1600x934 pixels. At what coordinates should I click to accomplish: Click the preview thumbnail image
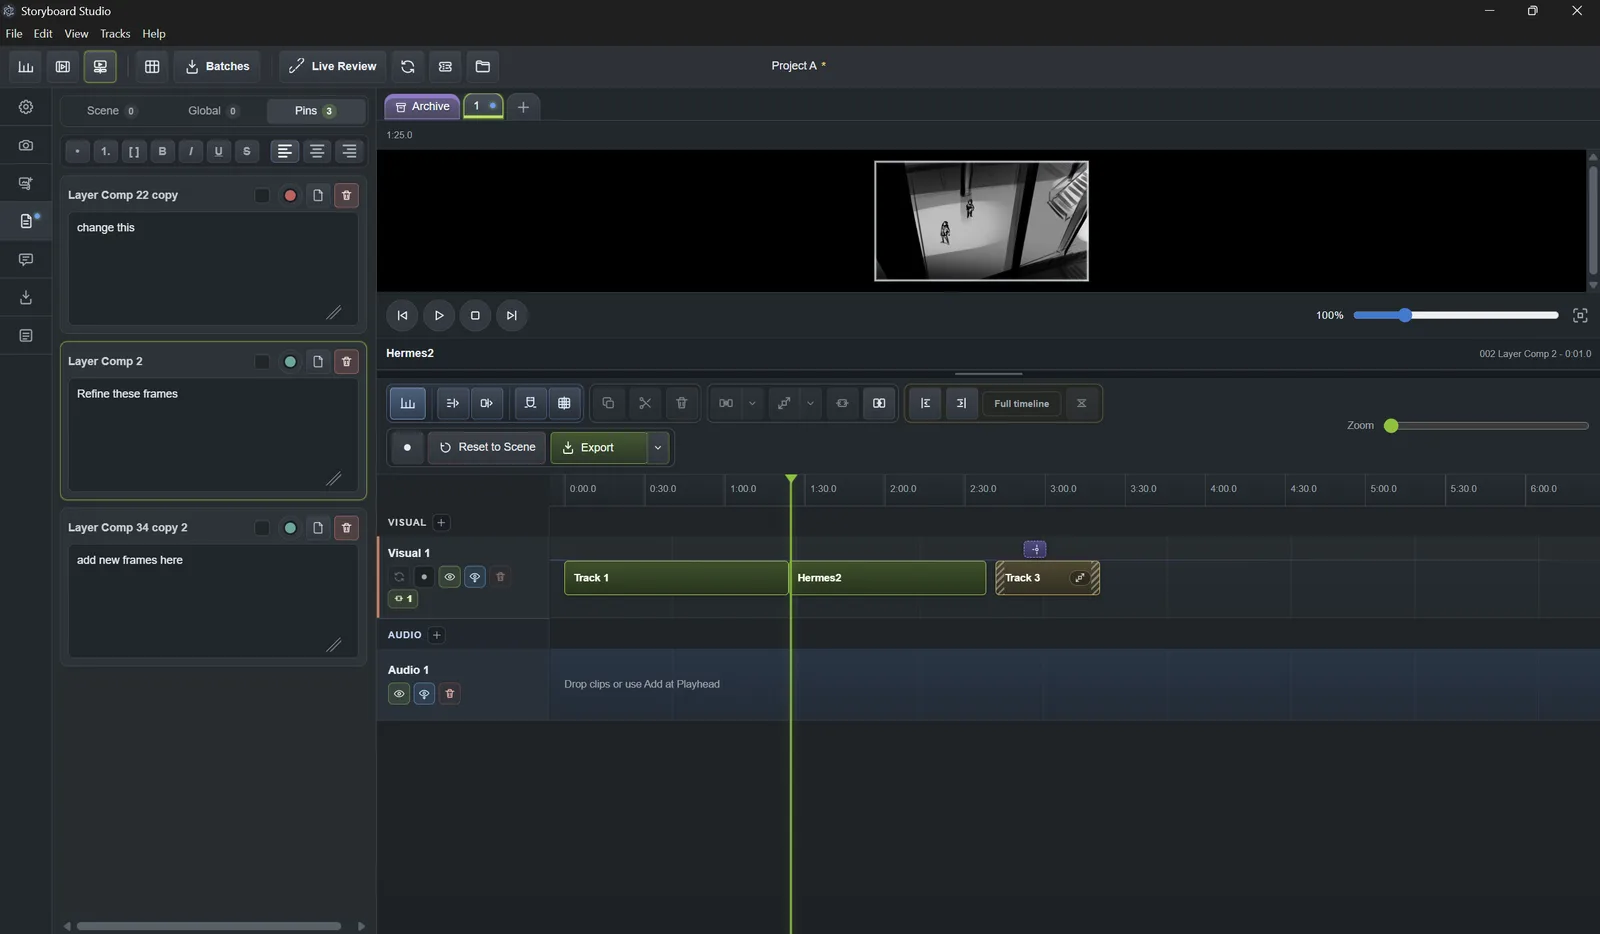click(x=981, y=221)
